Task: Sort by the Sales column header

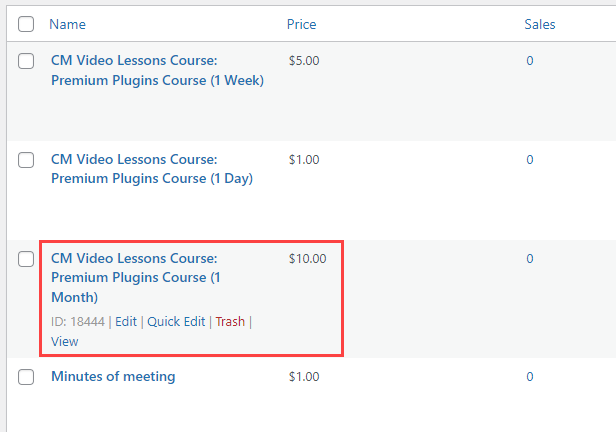Action: click(540, 24)
